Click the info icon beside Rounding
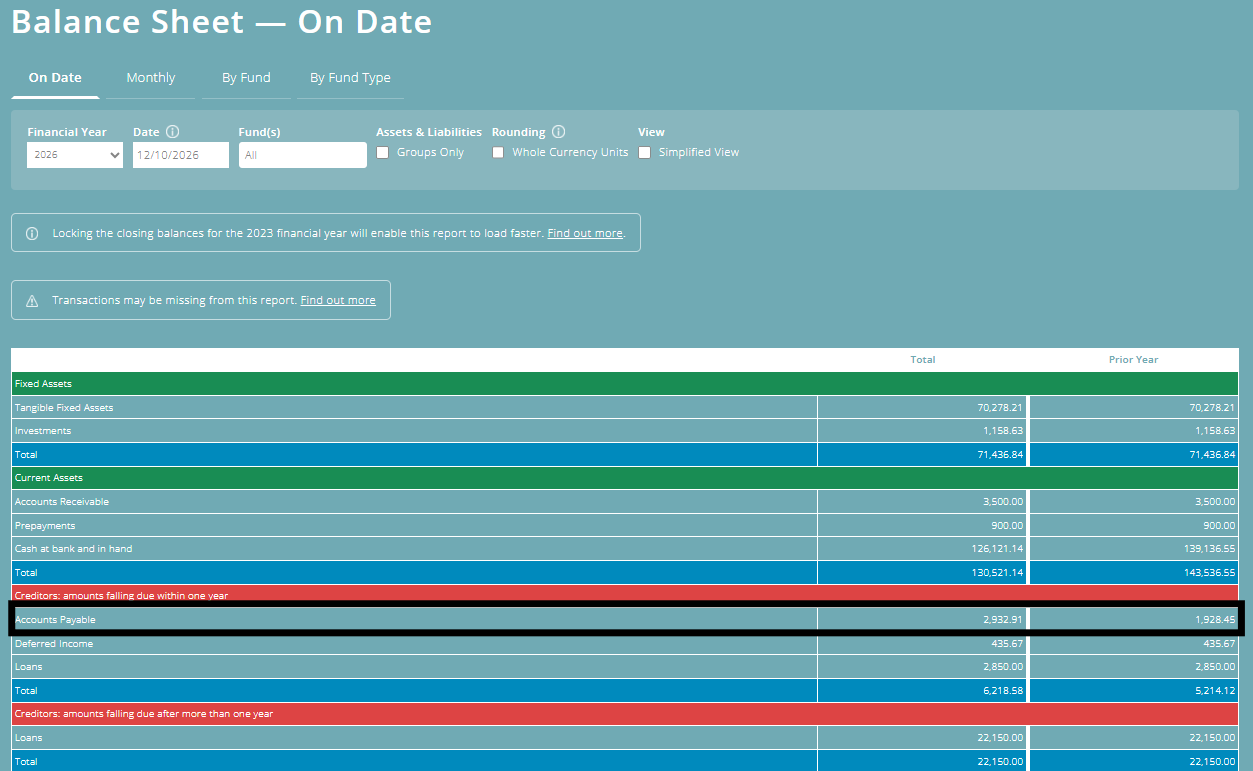The height and width of the screenshot is (771, 1253). tap(559, 132)
